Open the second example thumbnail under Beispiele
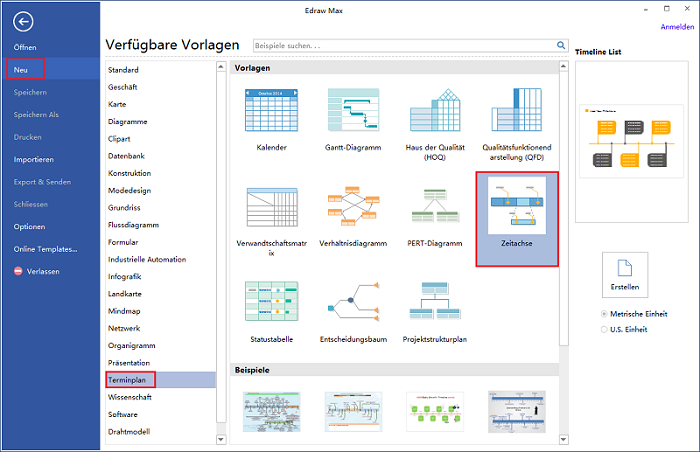This screenshot has height=452, width=700. pyautogui.click(x=353, y=412)
